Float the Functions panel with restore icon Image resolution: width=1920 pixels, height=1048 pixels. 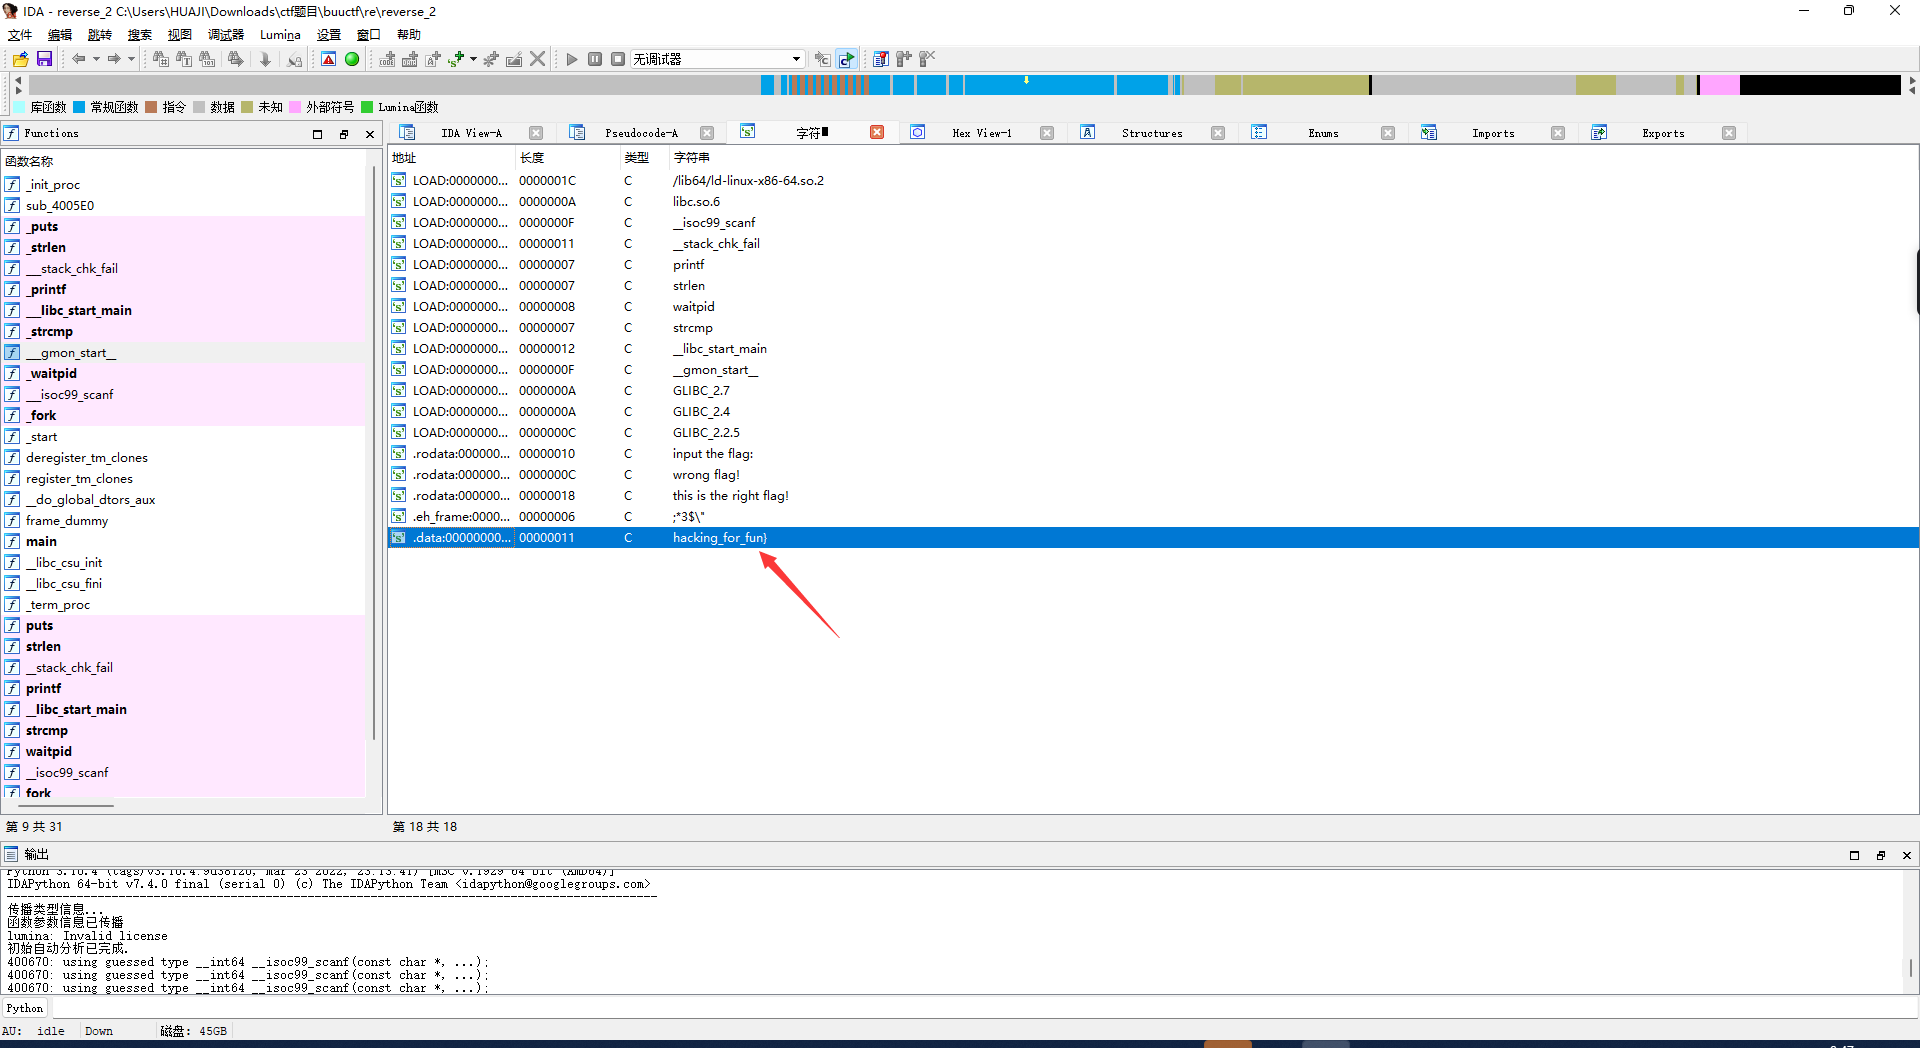pos(344,134)
